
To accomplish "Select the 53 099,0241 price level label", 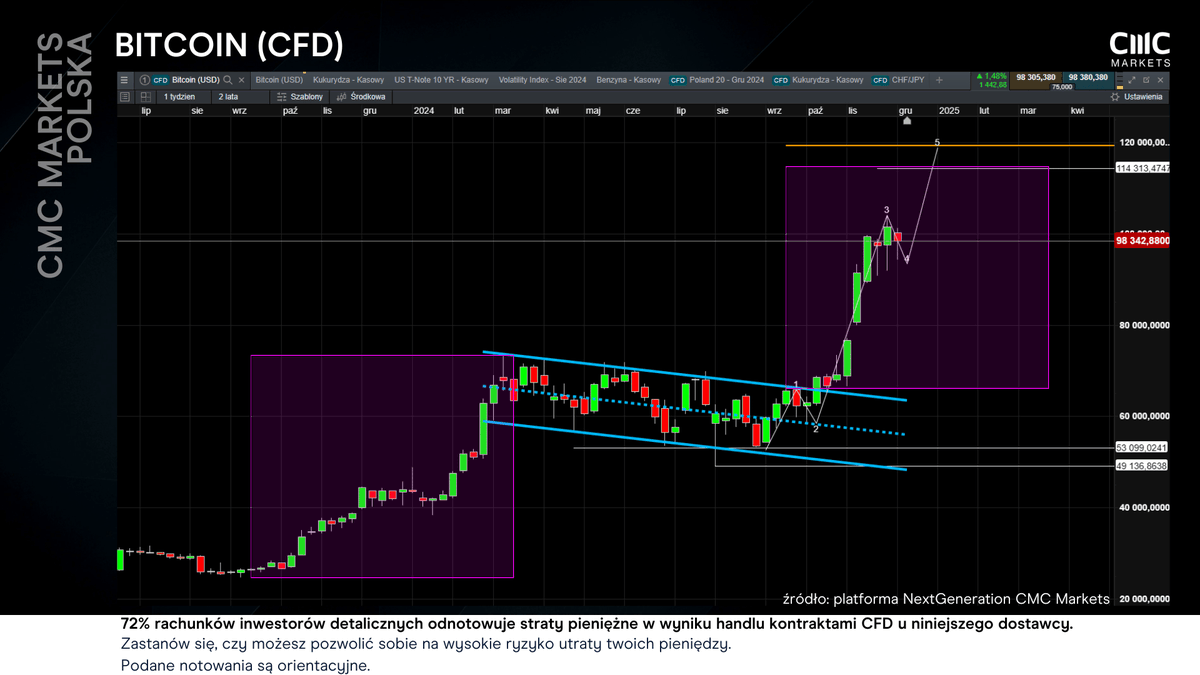I will 1141,447.
